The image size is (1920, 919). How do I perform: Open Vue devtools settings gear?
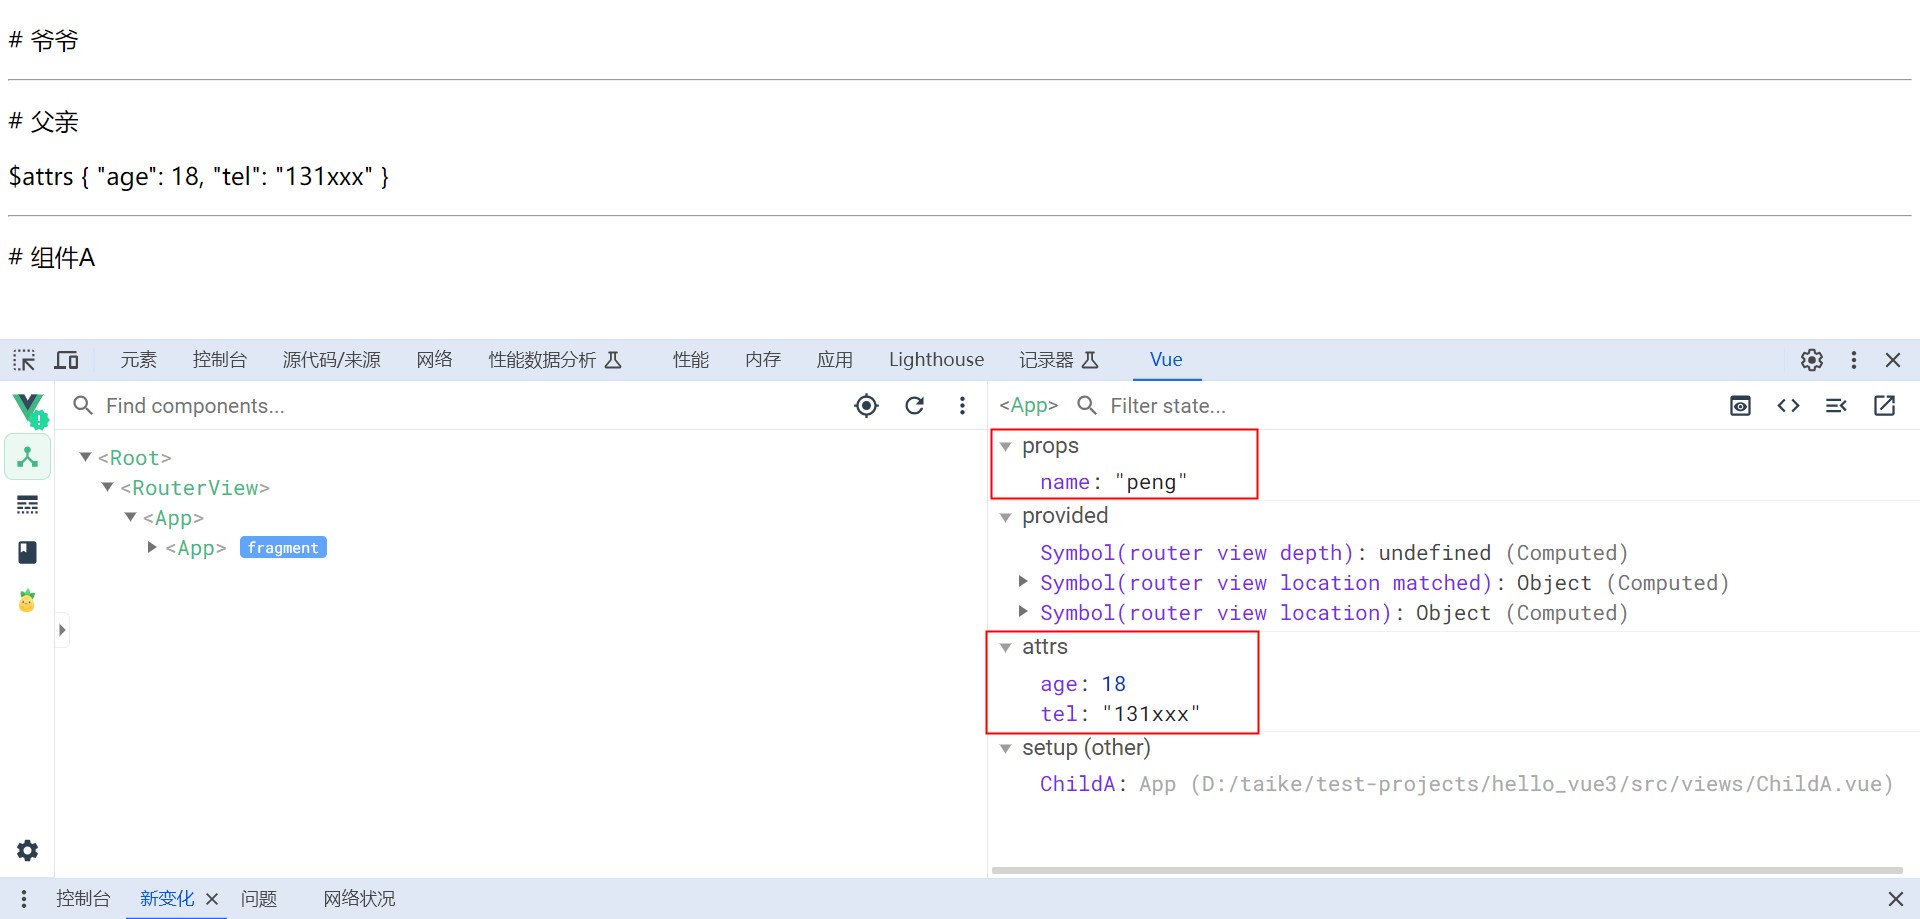pos(28,850)
